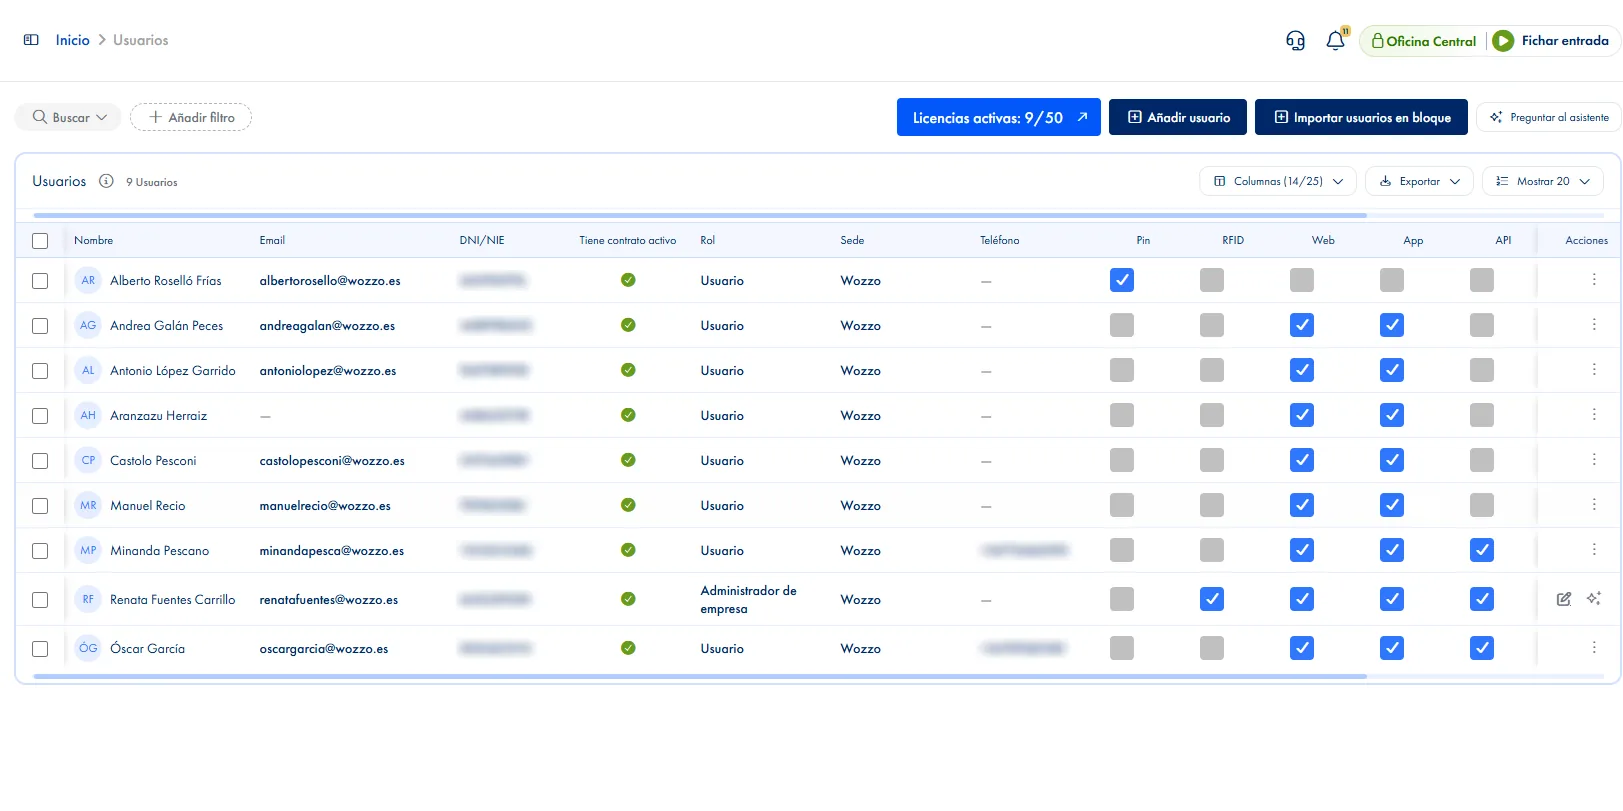Open actions menu for Antonio López Garrido
The height and width of the screenshot is (811, 1623).
[1594, 370]
